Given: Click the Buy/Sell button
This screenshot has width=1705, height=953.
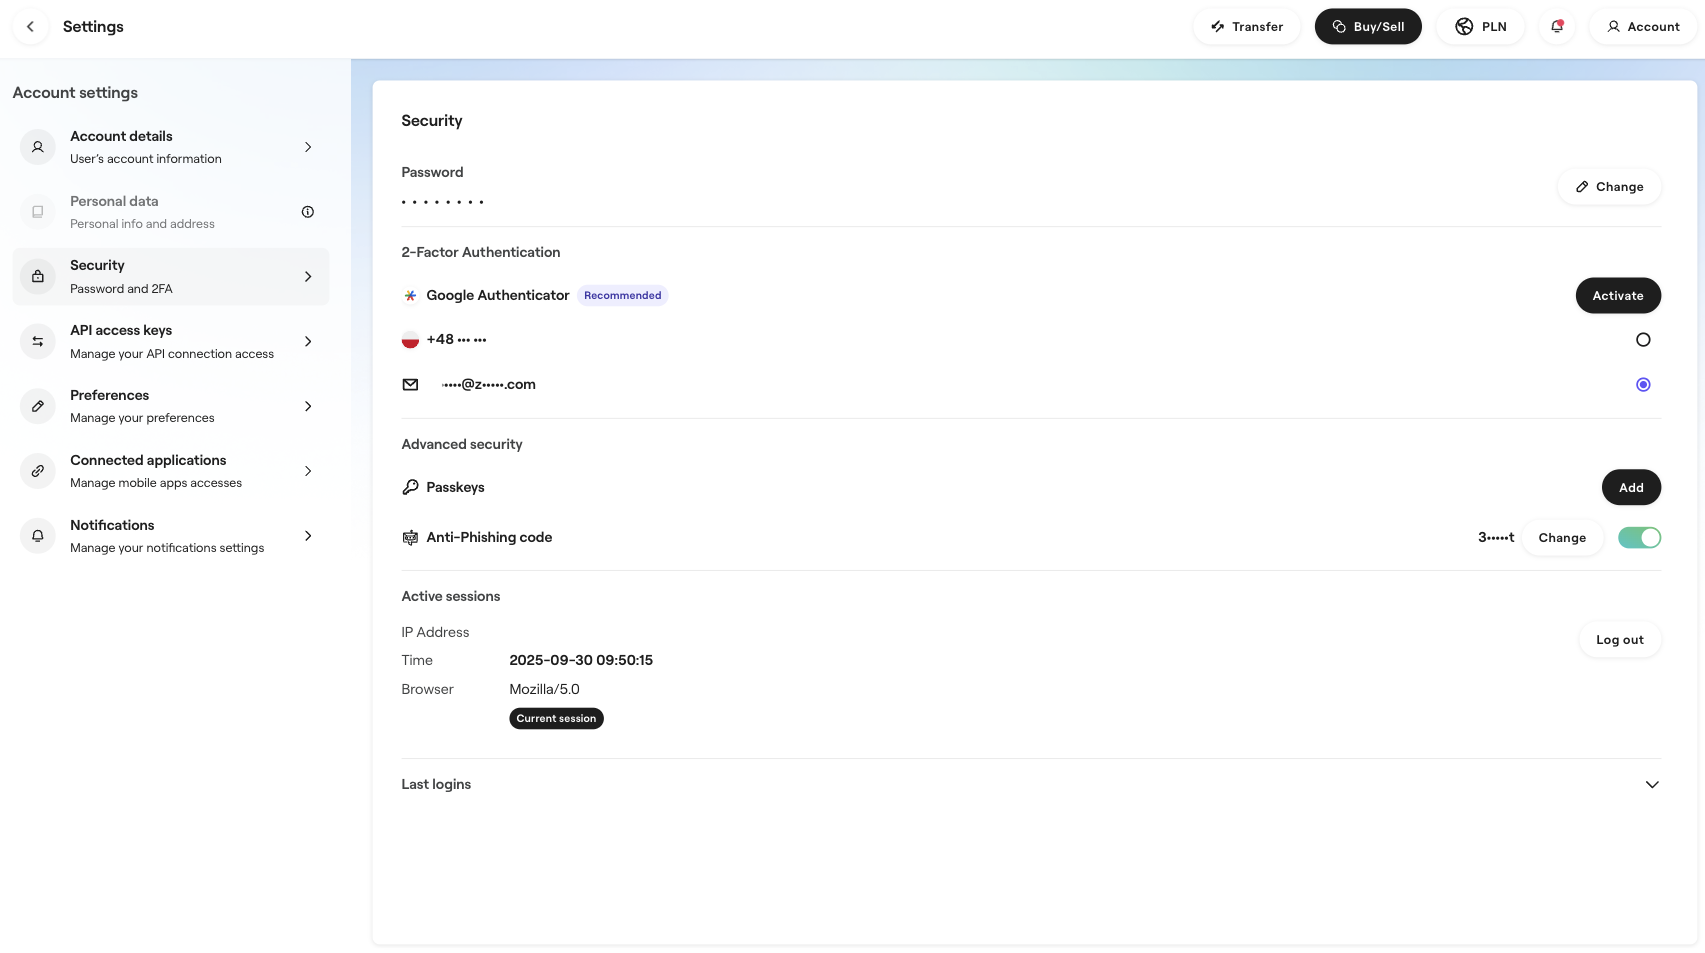Looking at the screenshot, I should click(x=1368, y=26).
